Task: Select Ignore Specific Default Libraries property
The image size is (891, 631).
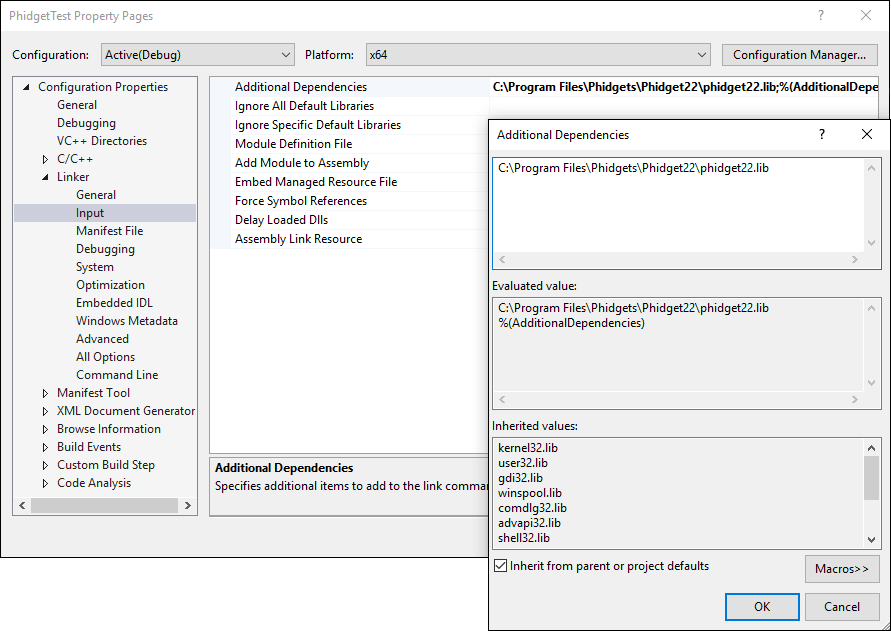Action: tap(349, 124)
